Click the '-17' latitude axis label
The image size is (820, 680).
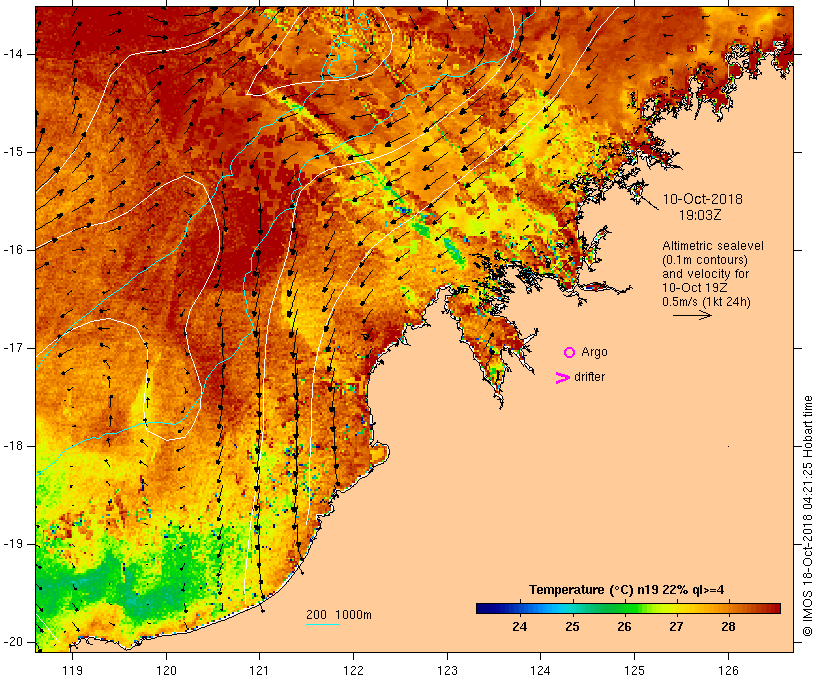13,348
